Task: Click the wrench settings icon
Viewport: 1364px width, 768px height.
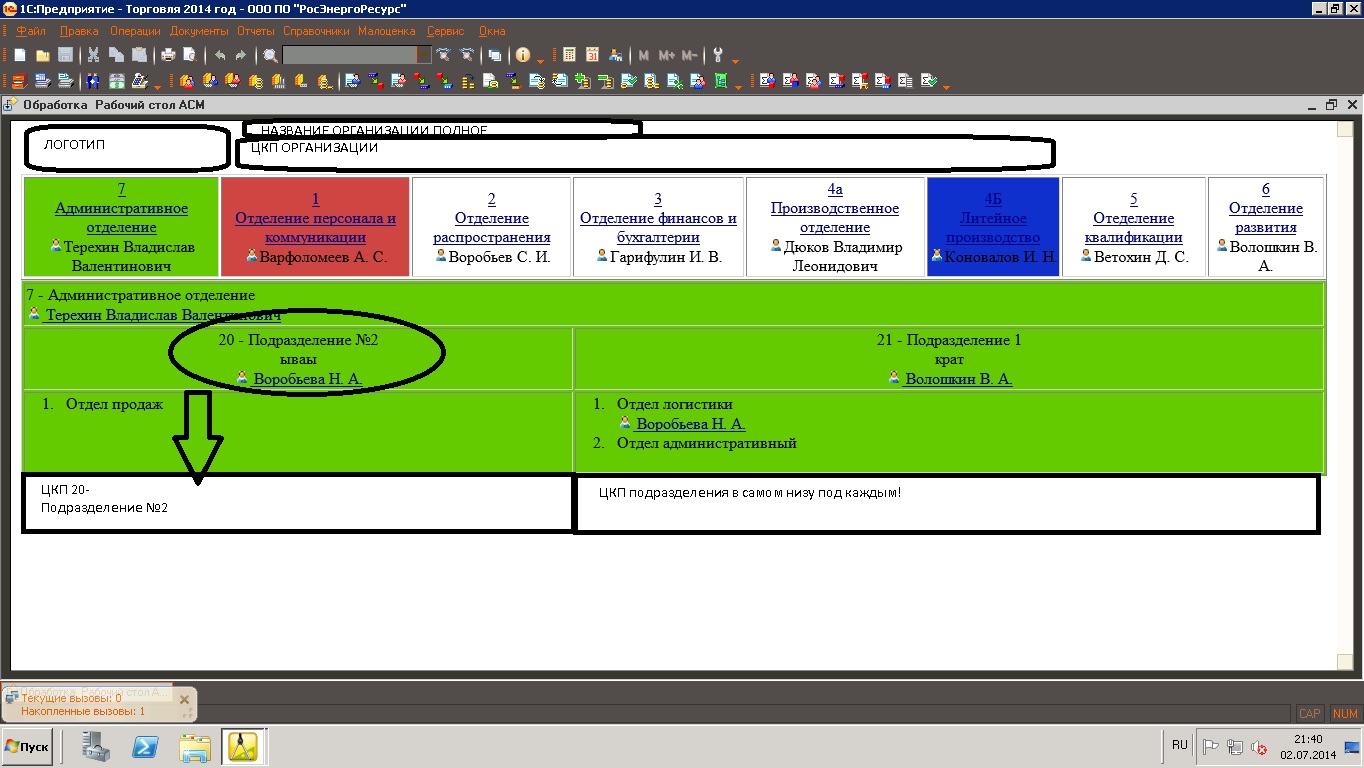Action: [717, 56]
